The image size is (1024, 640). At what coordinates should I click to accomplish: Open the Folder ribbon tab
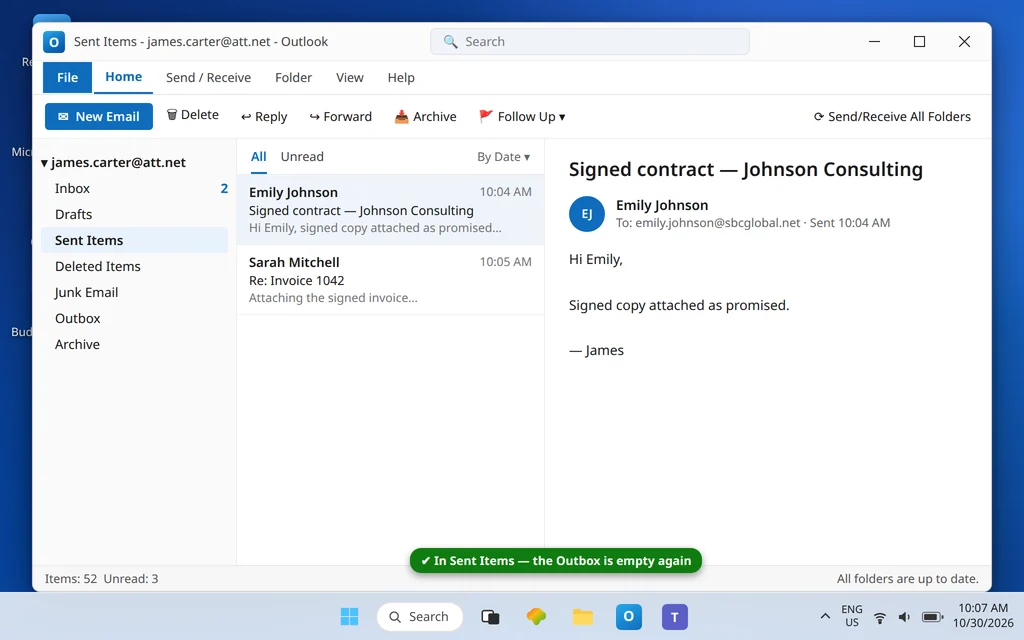coord(293,78)
